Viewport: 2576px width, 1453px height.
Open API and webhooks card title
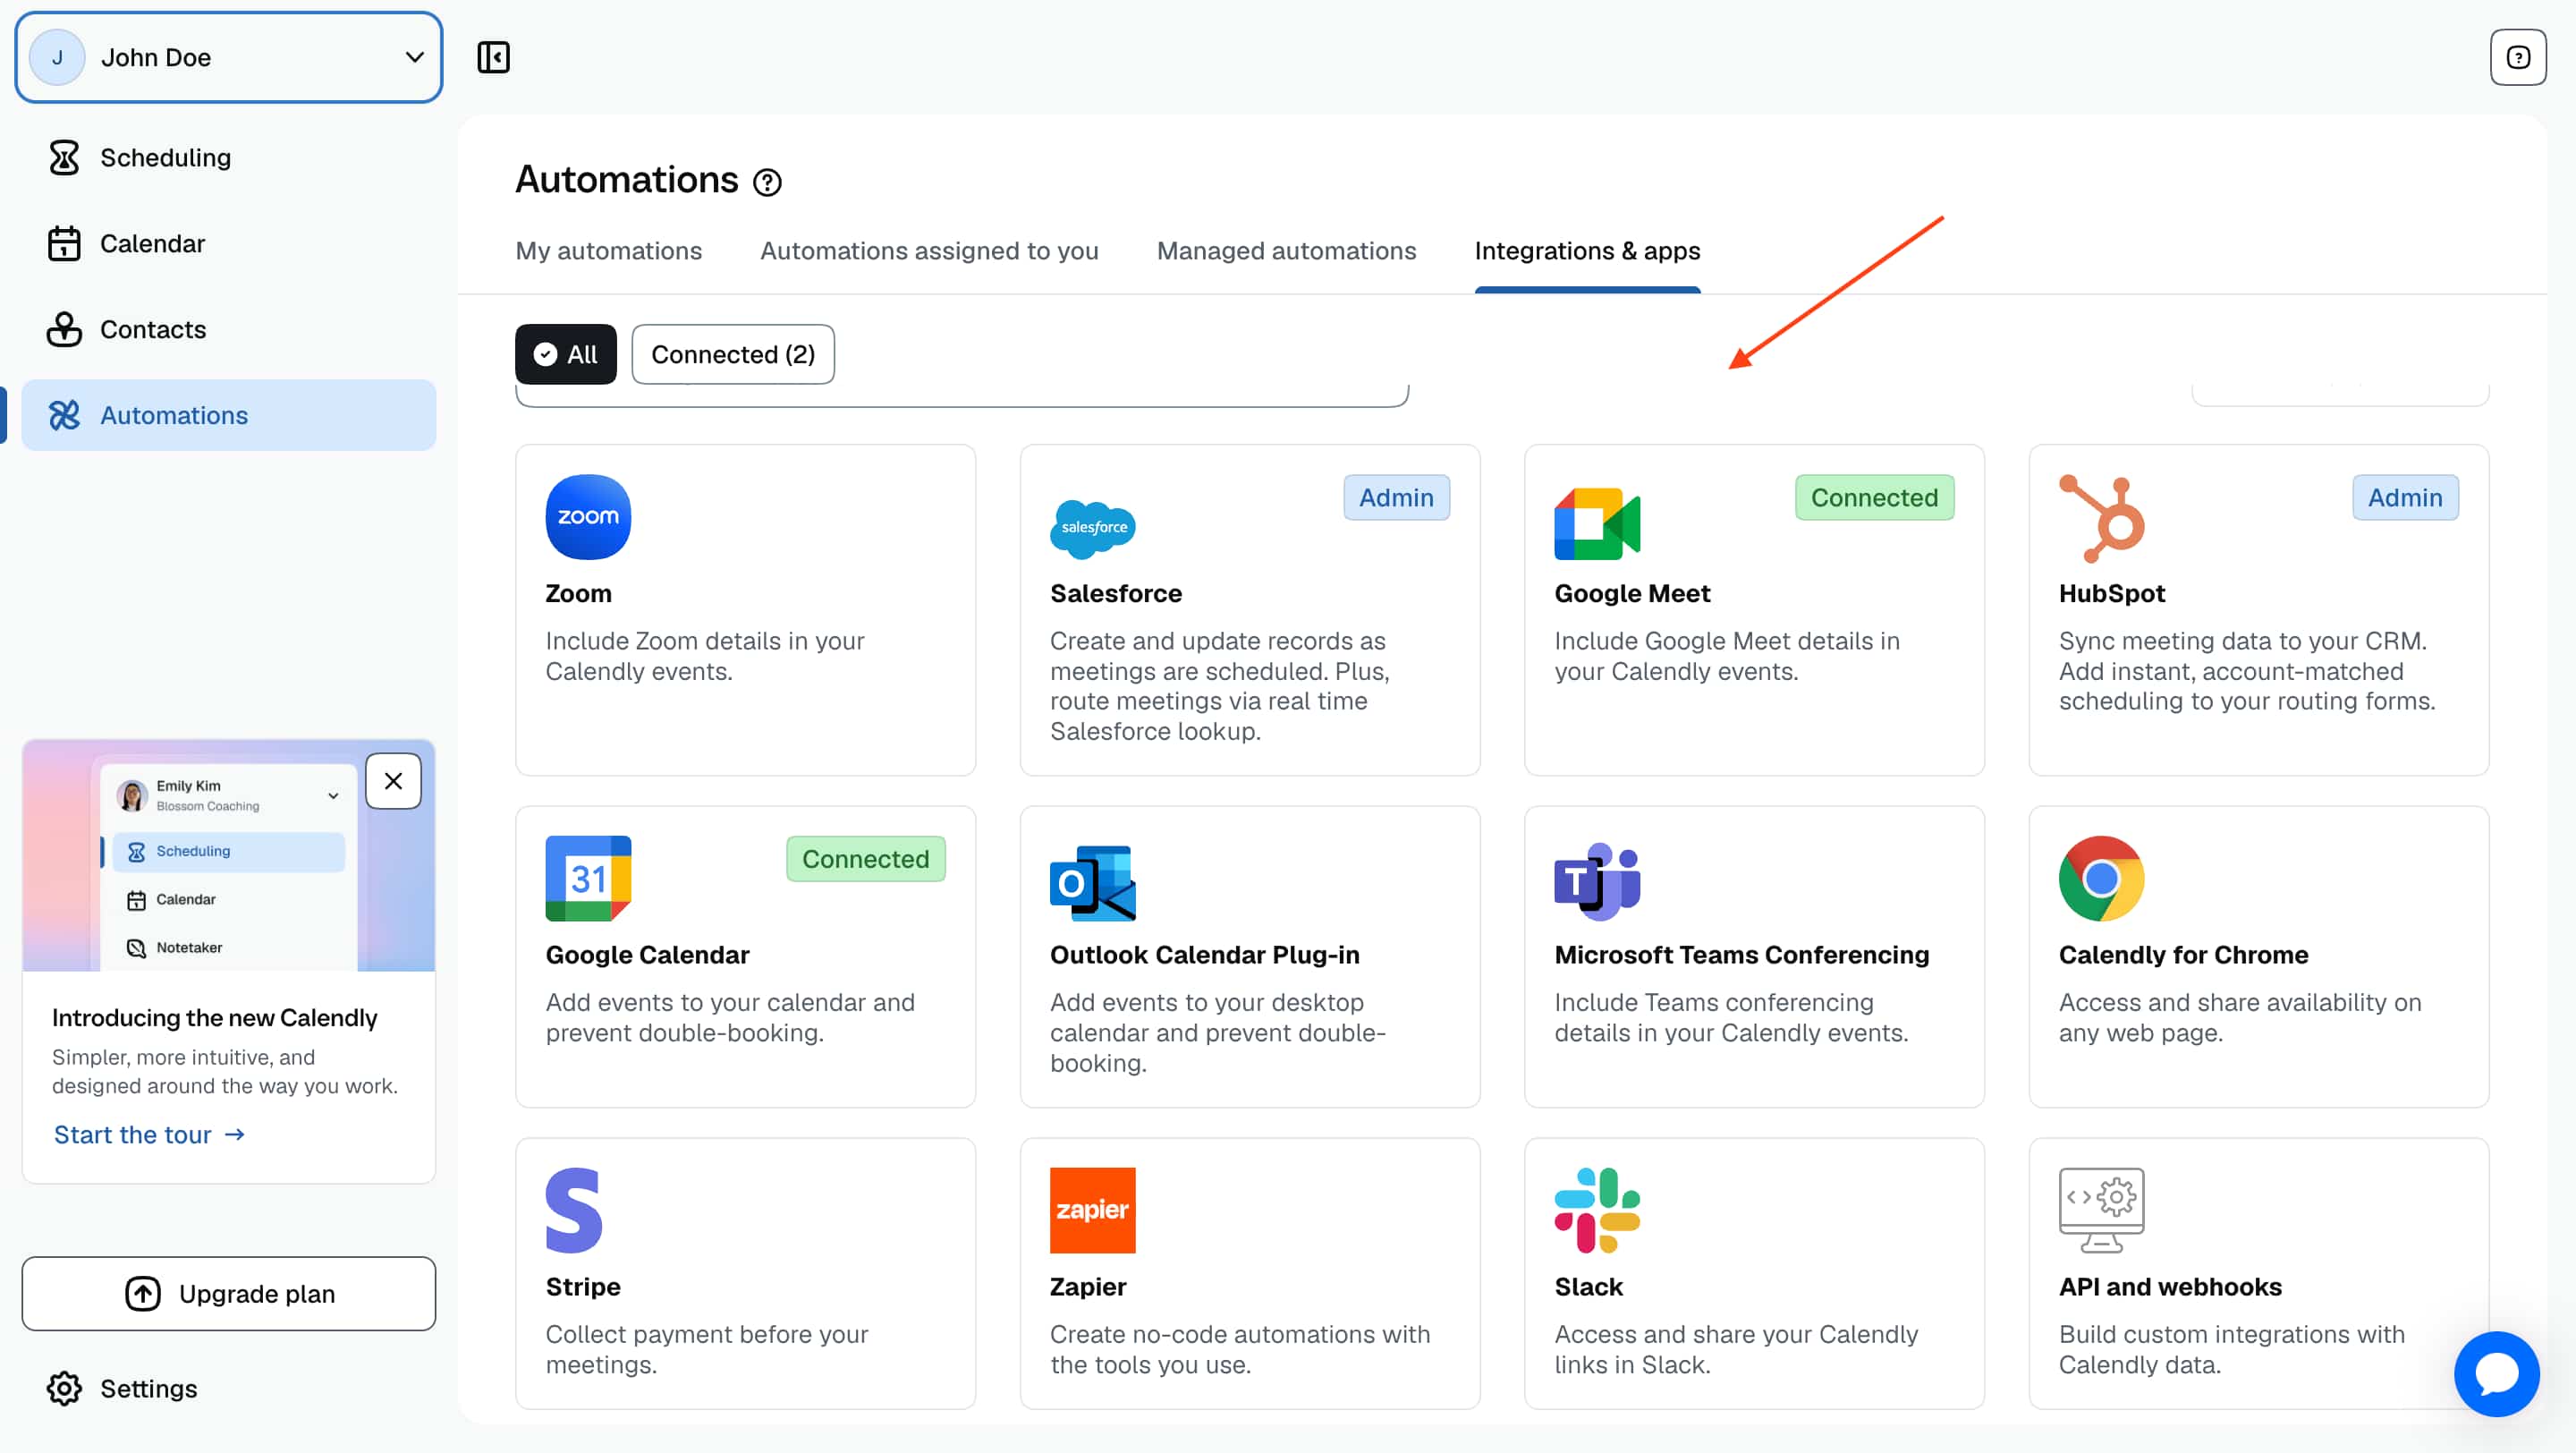point(2170,1286)
